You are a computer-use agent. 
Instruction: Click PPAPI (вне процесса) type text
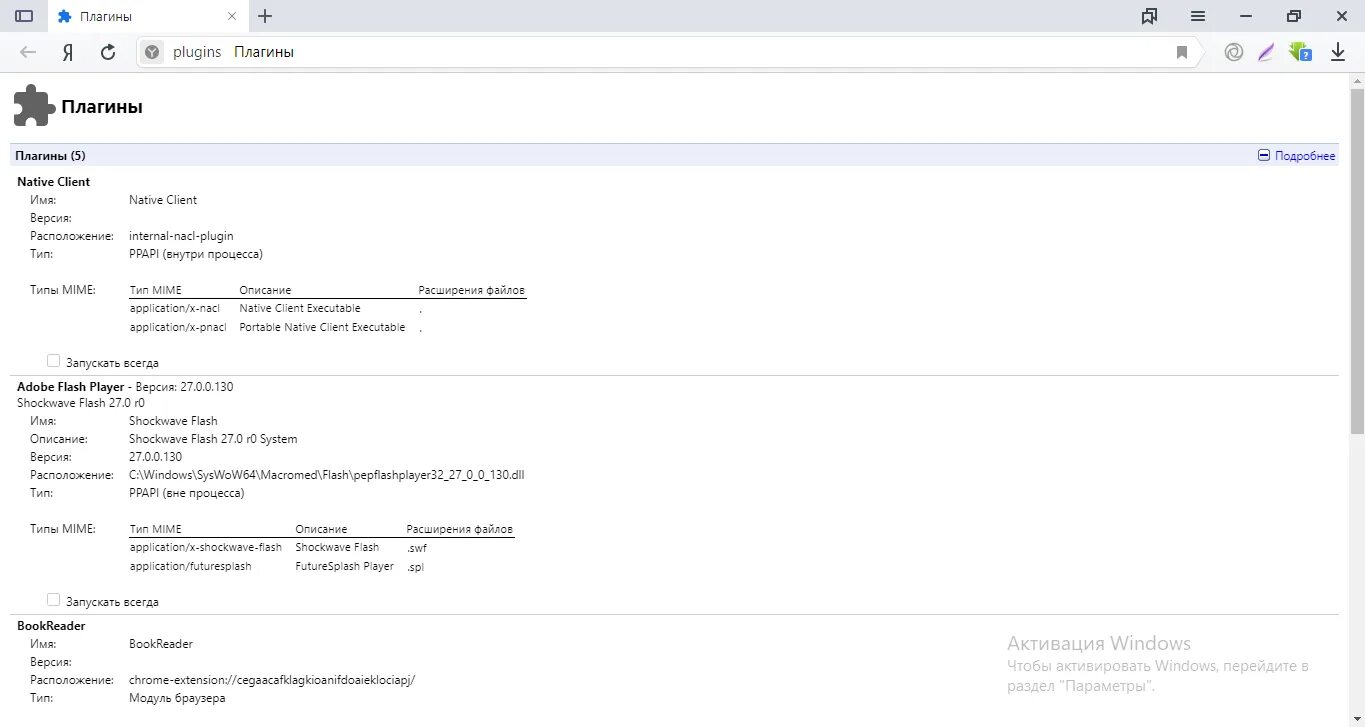pos(187,493)
